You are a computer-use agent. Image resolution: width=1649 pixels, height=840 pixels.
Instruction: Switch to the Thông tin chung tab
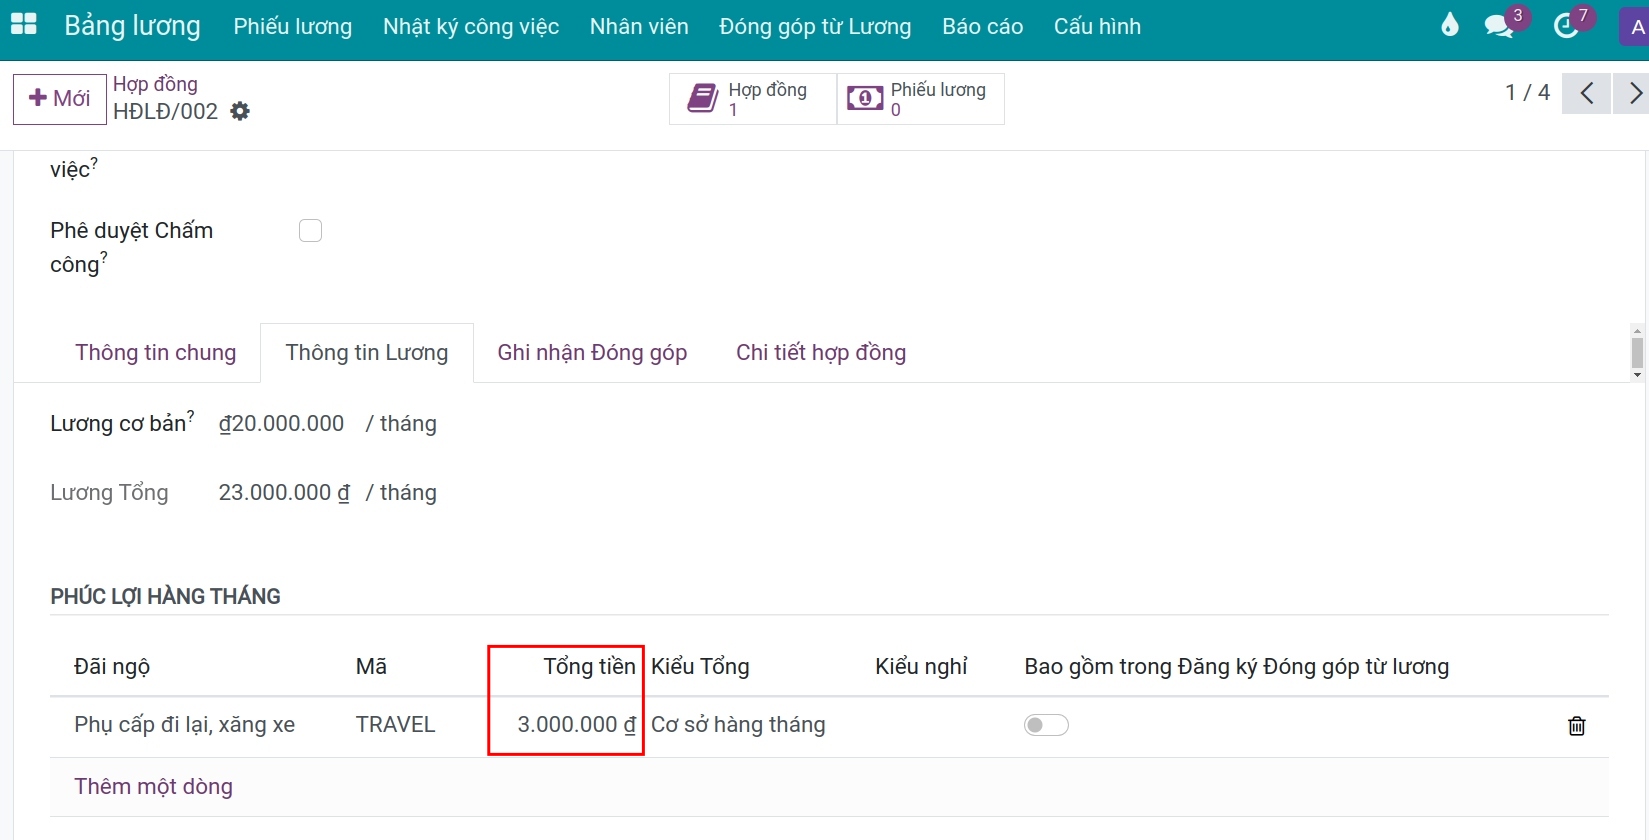click(x=156, y=353)
